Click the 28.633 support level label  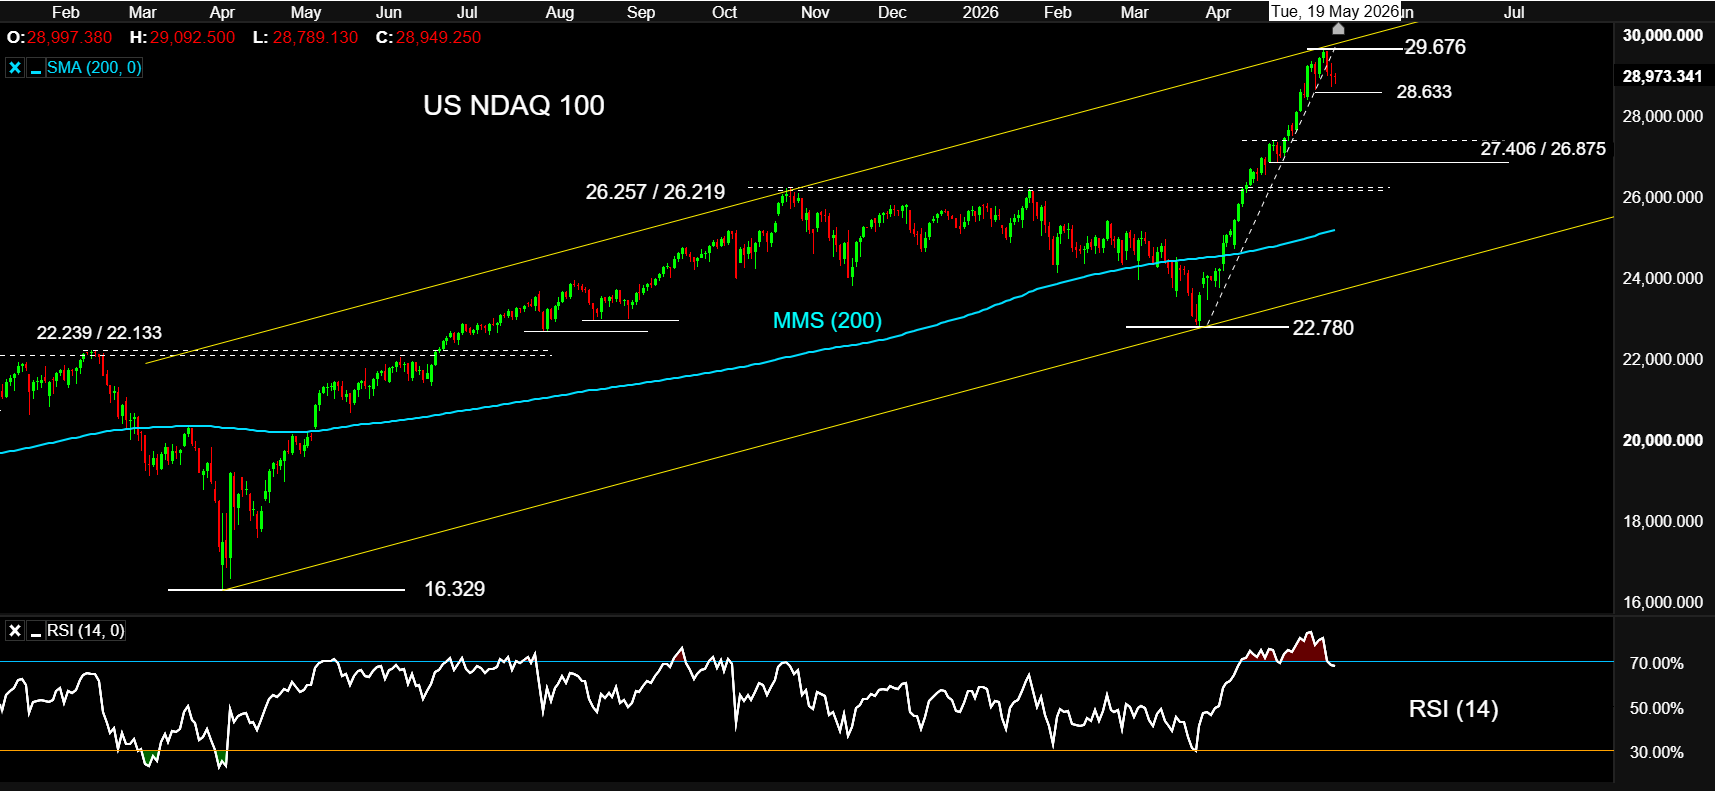coord(1424,92)
